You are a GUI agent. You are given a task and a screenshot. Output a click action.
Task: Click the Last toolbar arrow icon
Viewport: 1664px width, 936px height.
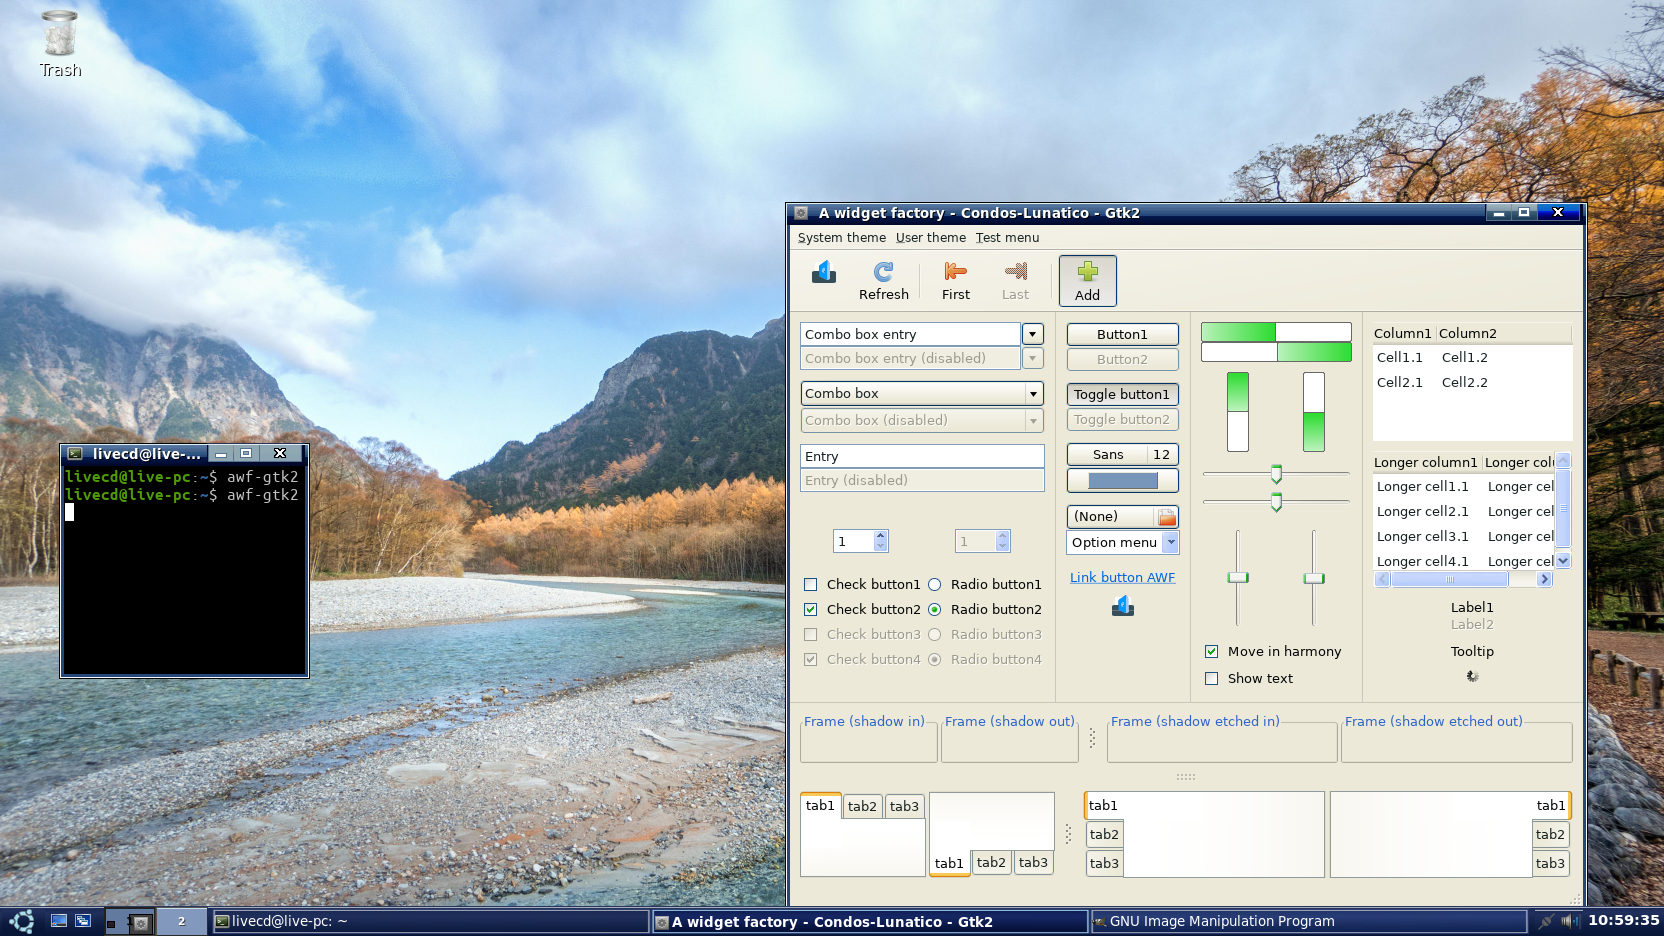(x=1016, y=271)
